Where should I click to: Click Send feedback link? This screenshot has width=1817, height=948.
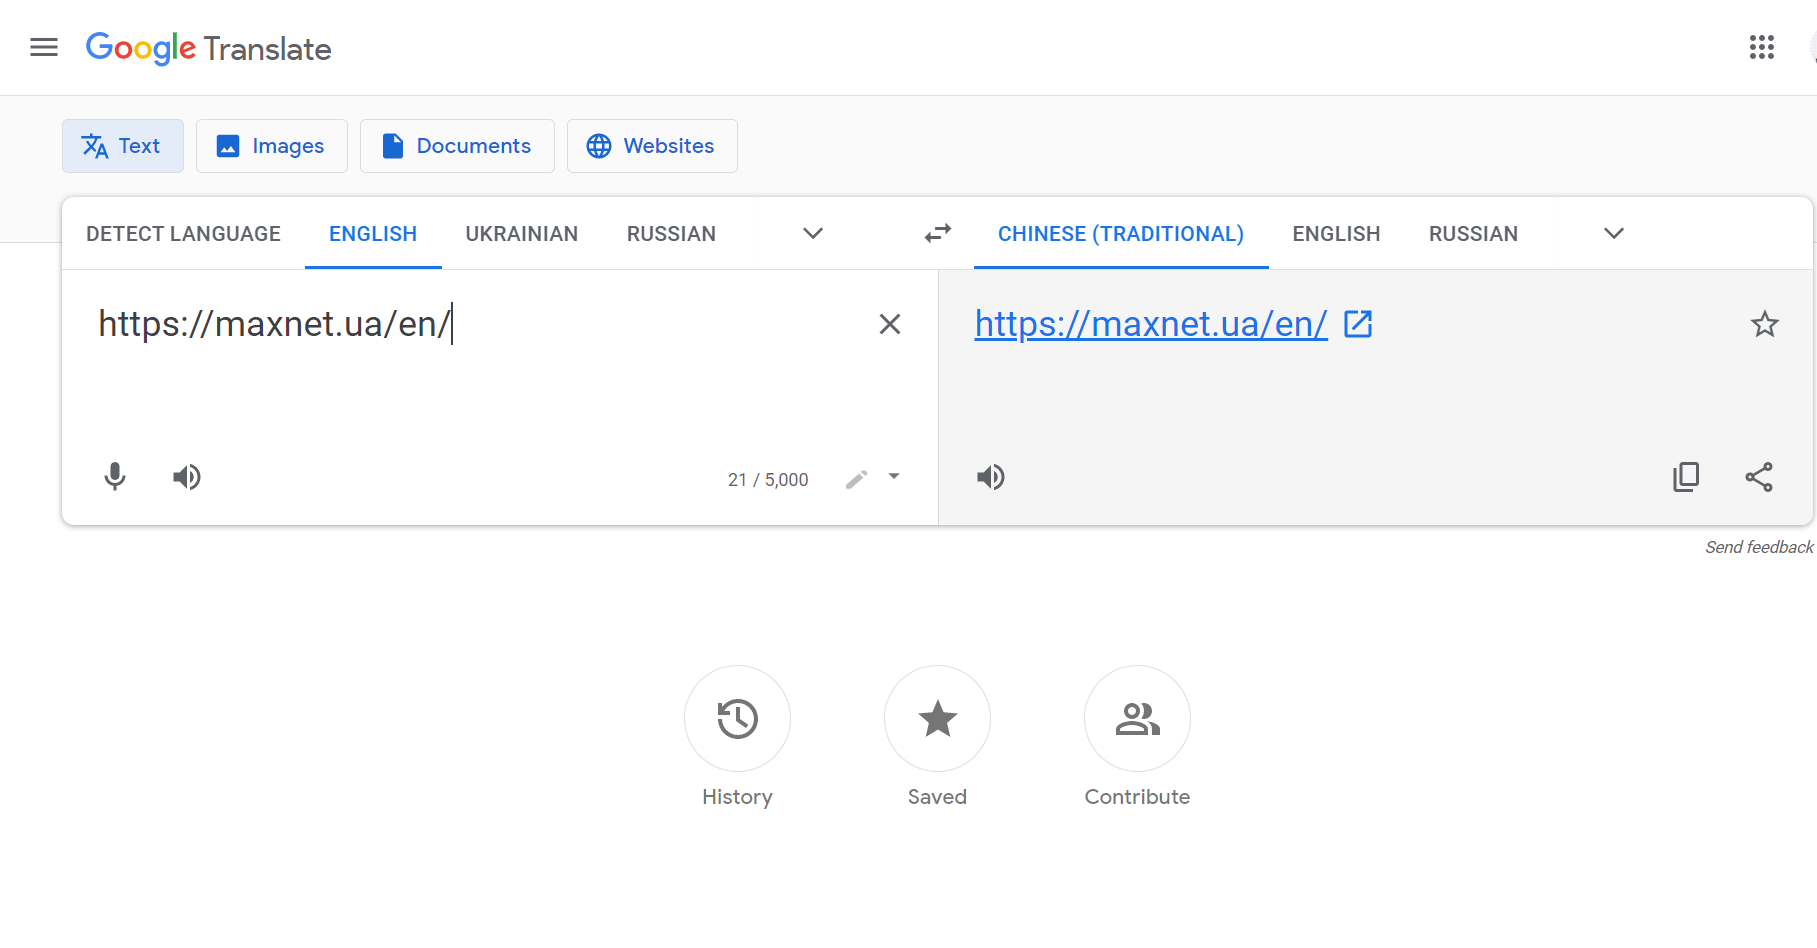coord(1759,547)
